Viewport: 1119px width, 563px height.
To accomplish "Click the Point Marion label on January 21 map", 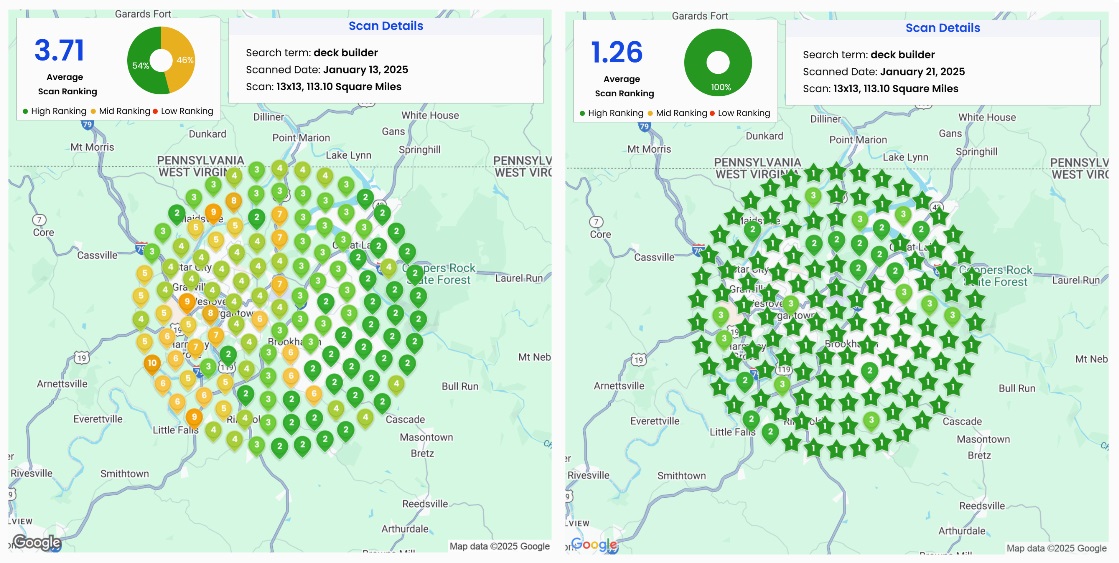I will click(x=859, y=140).
